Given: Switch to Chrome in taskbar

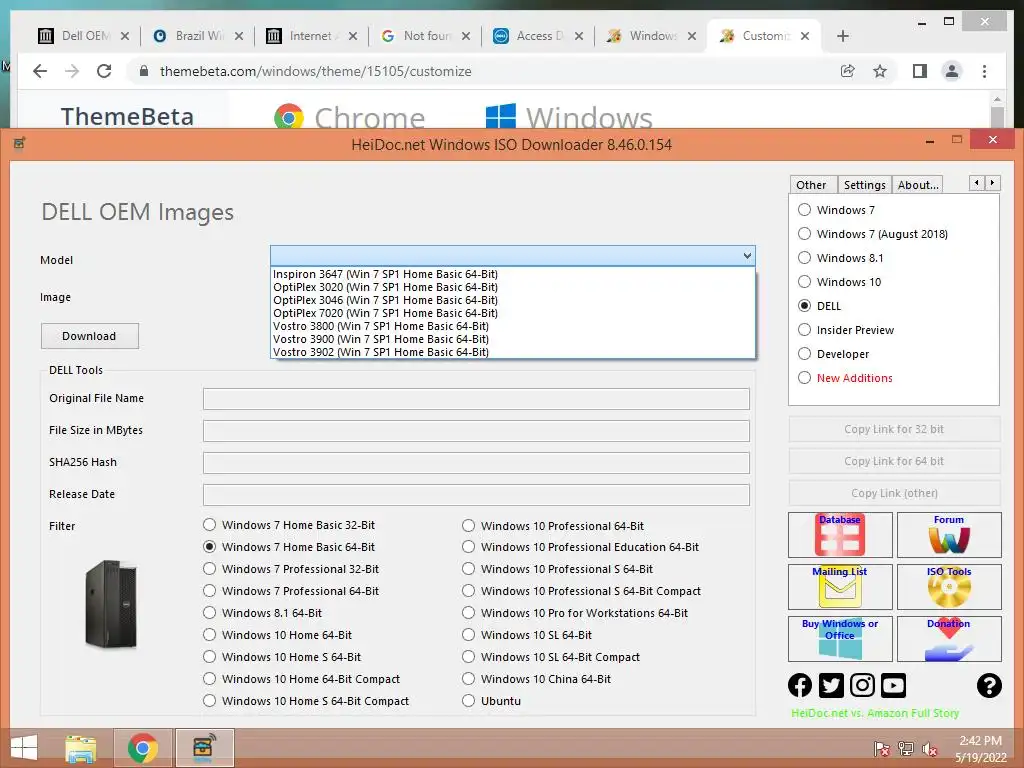Looking at the screenshot, I should pos(142,748).
